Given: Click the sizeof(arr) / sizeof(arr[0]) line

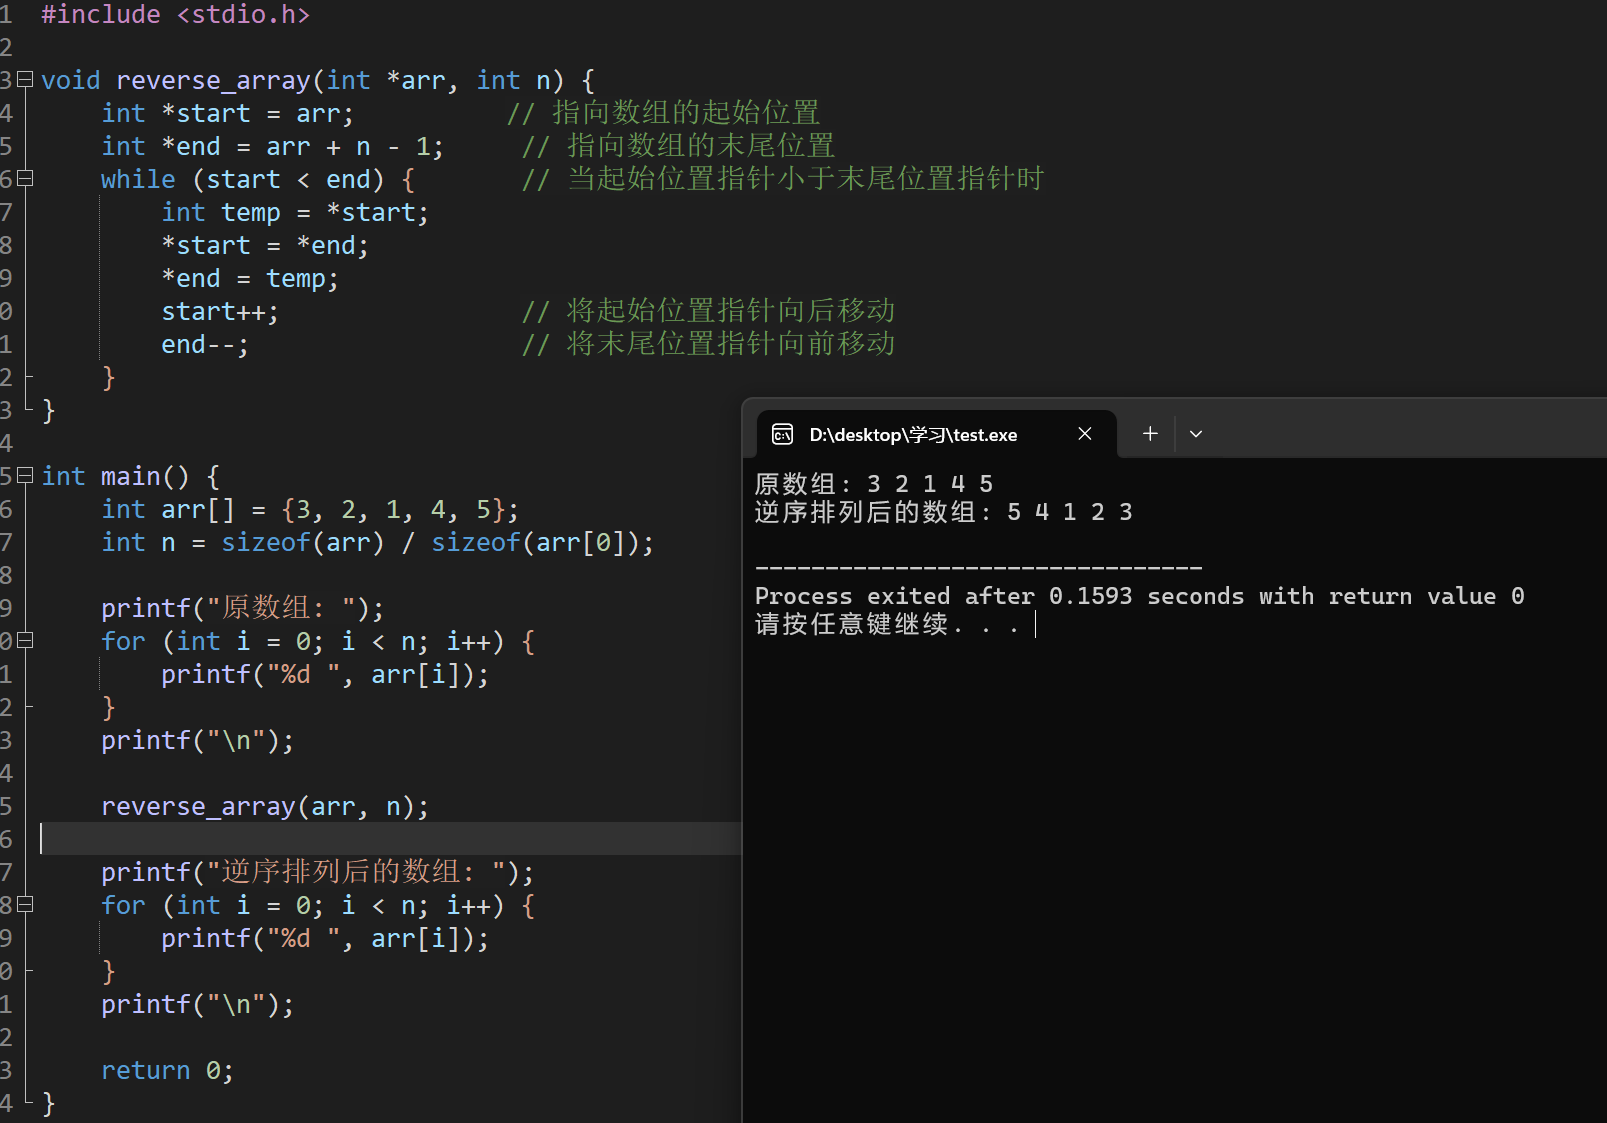Looking at the screenshot, I should point(378,542).
